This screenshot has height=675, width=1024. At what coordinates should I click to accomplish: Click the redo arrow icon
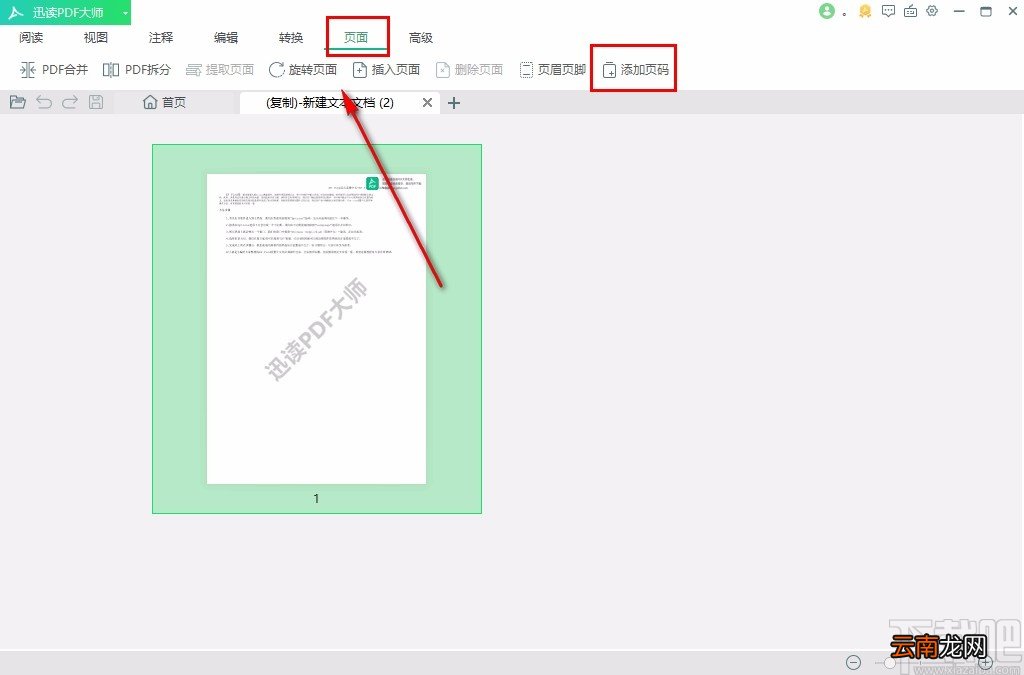[x=70, y=102]
